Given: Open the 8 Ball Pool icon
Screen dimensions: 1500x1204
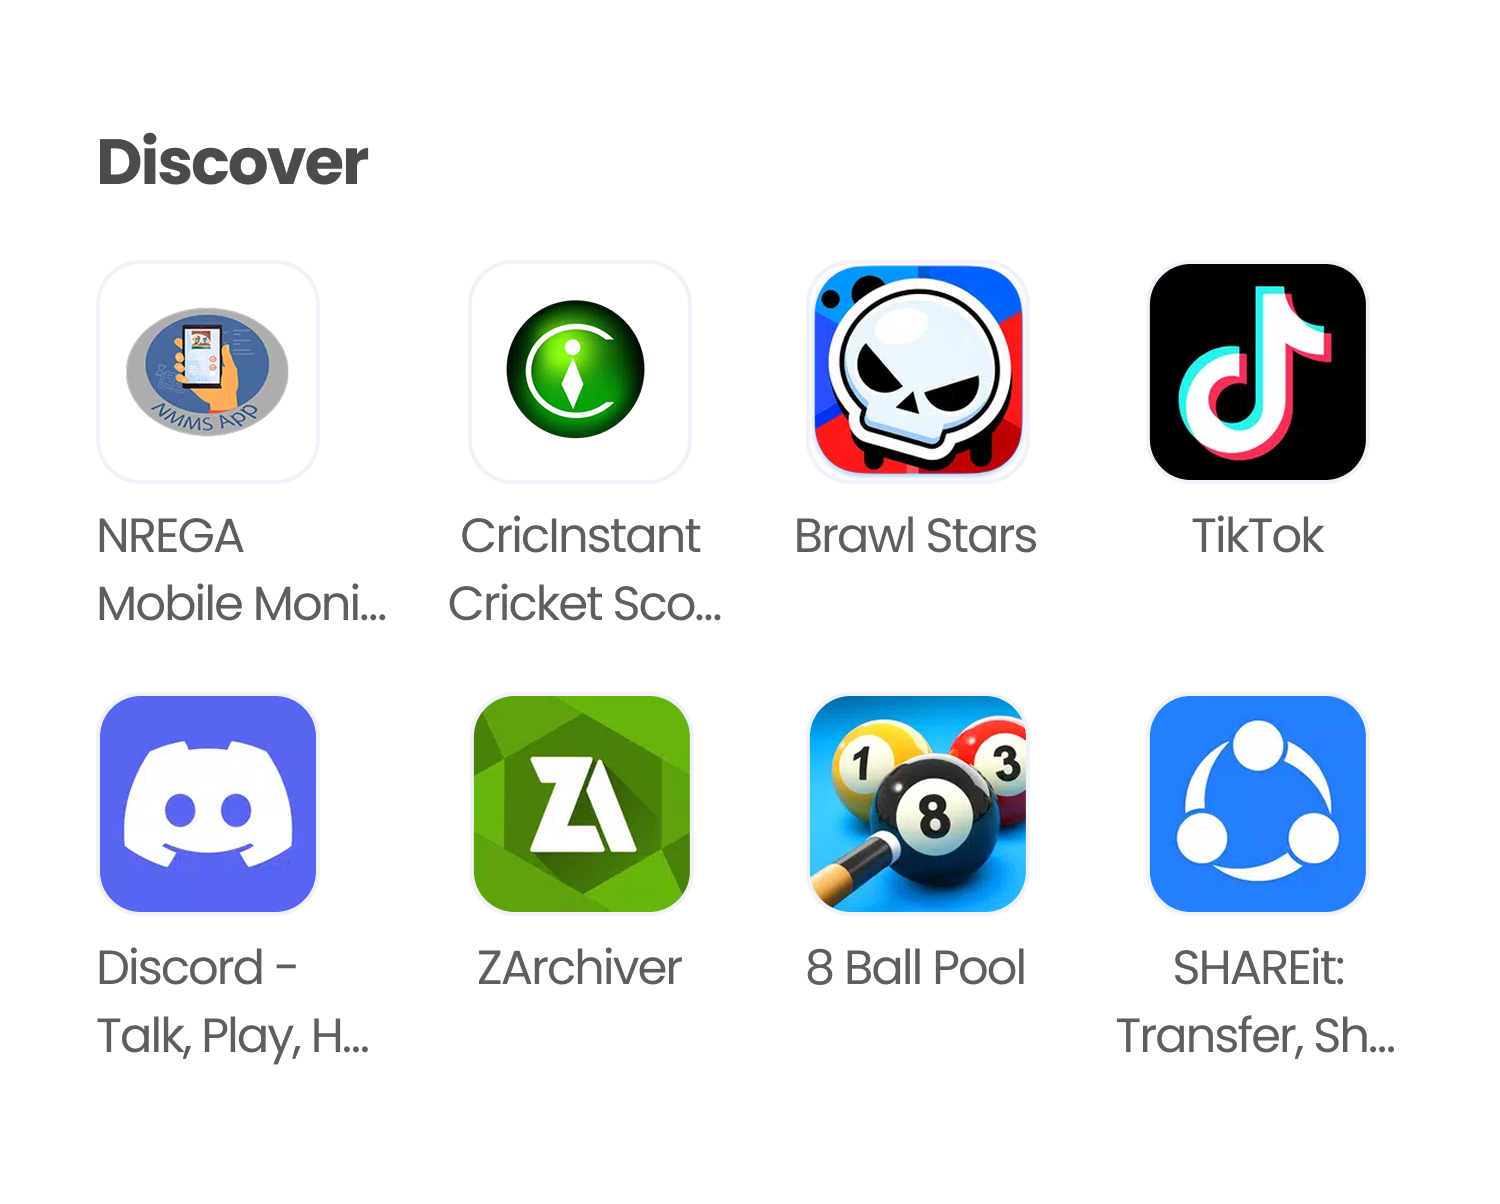Looking at the screenshot, I should [x=918, y=804].
